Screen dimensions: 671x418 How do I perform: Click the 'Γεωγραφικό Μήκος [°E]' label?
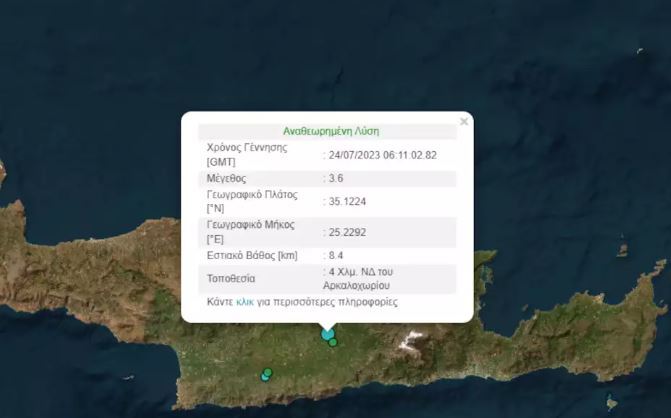click(x=251, y=232)
